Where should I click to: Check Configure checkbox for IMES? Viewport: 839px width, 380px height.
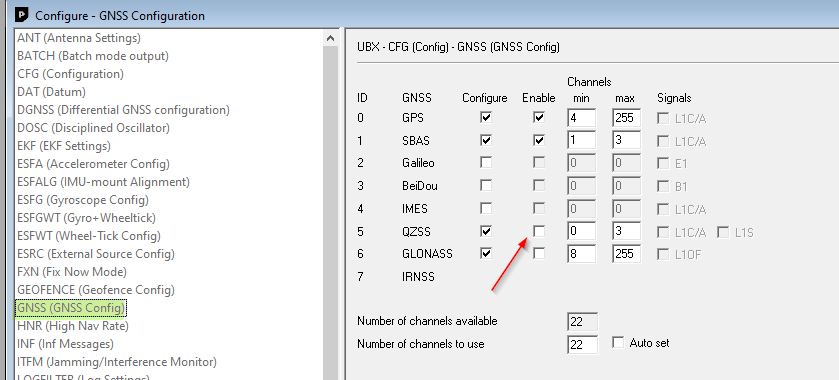click(x=486, y=209)
